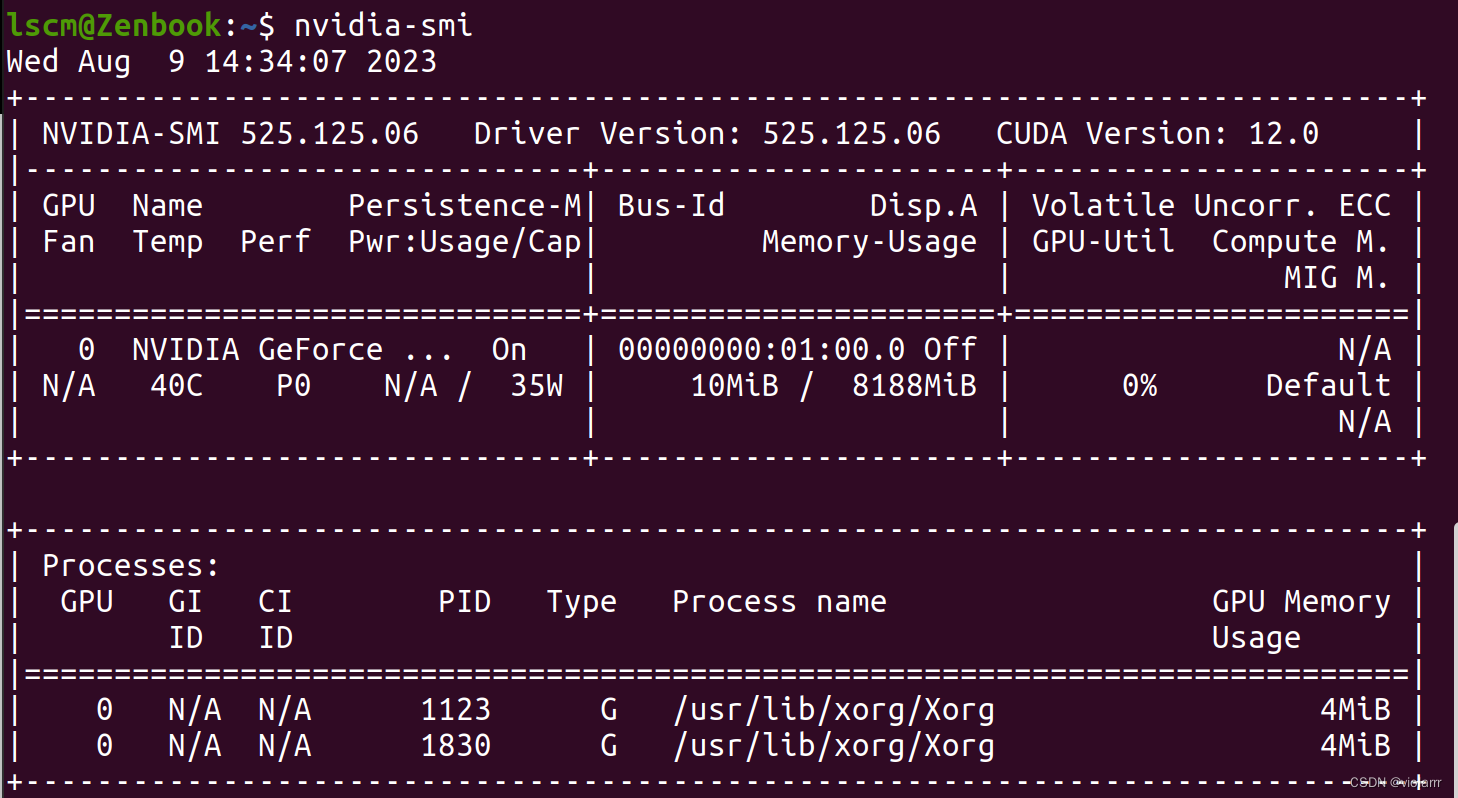Click the power cap value '35W'

pos(536,386)
